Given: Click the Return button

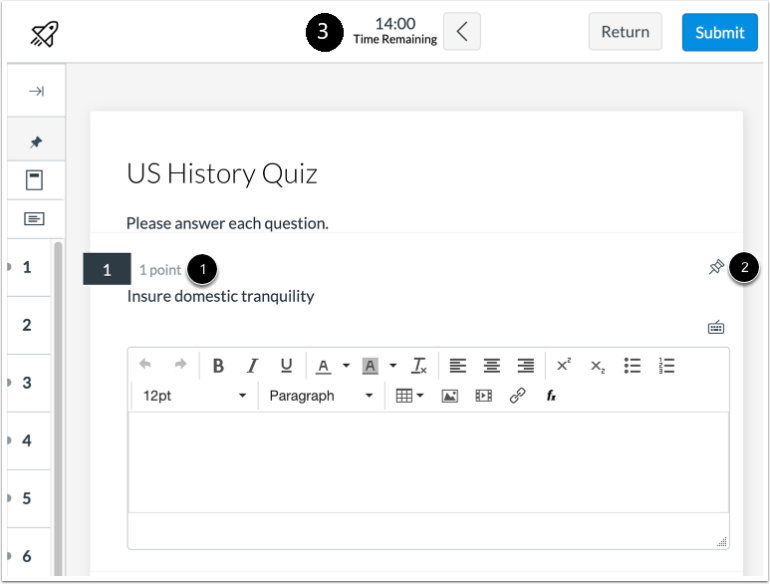Looking at the screenshot, I should pyautogui.click(x=625, y=32).
